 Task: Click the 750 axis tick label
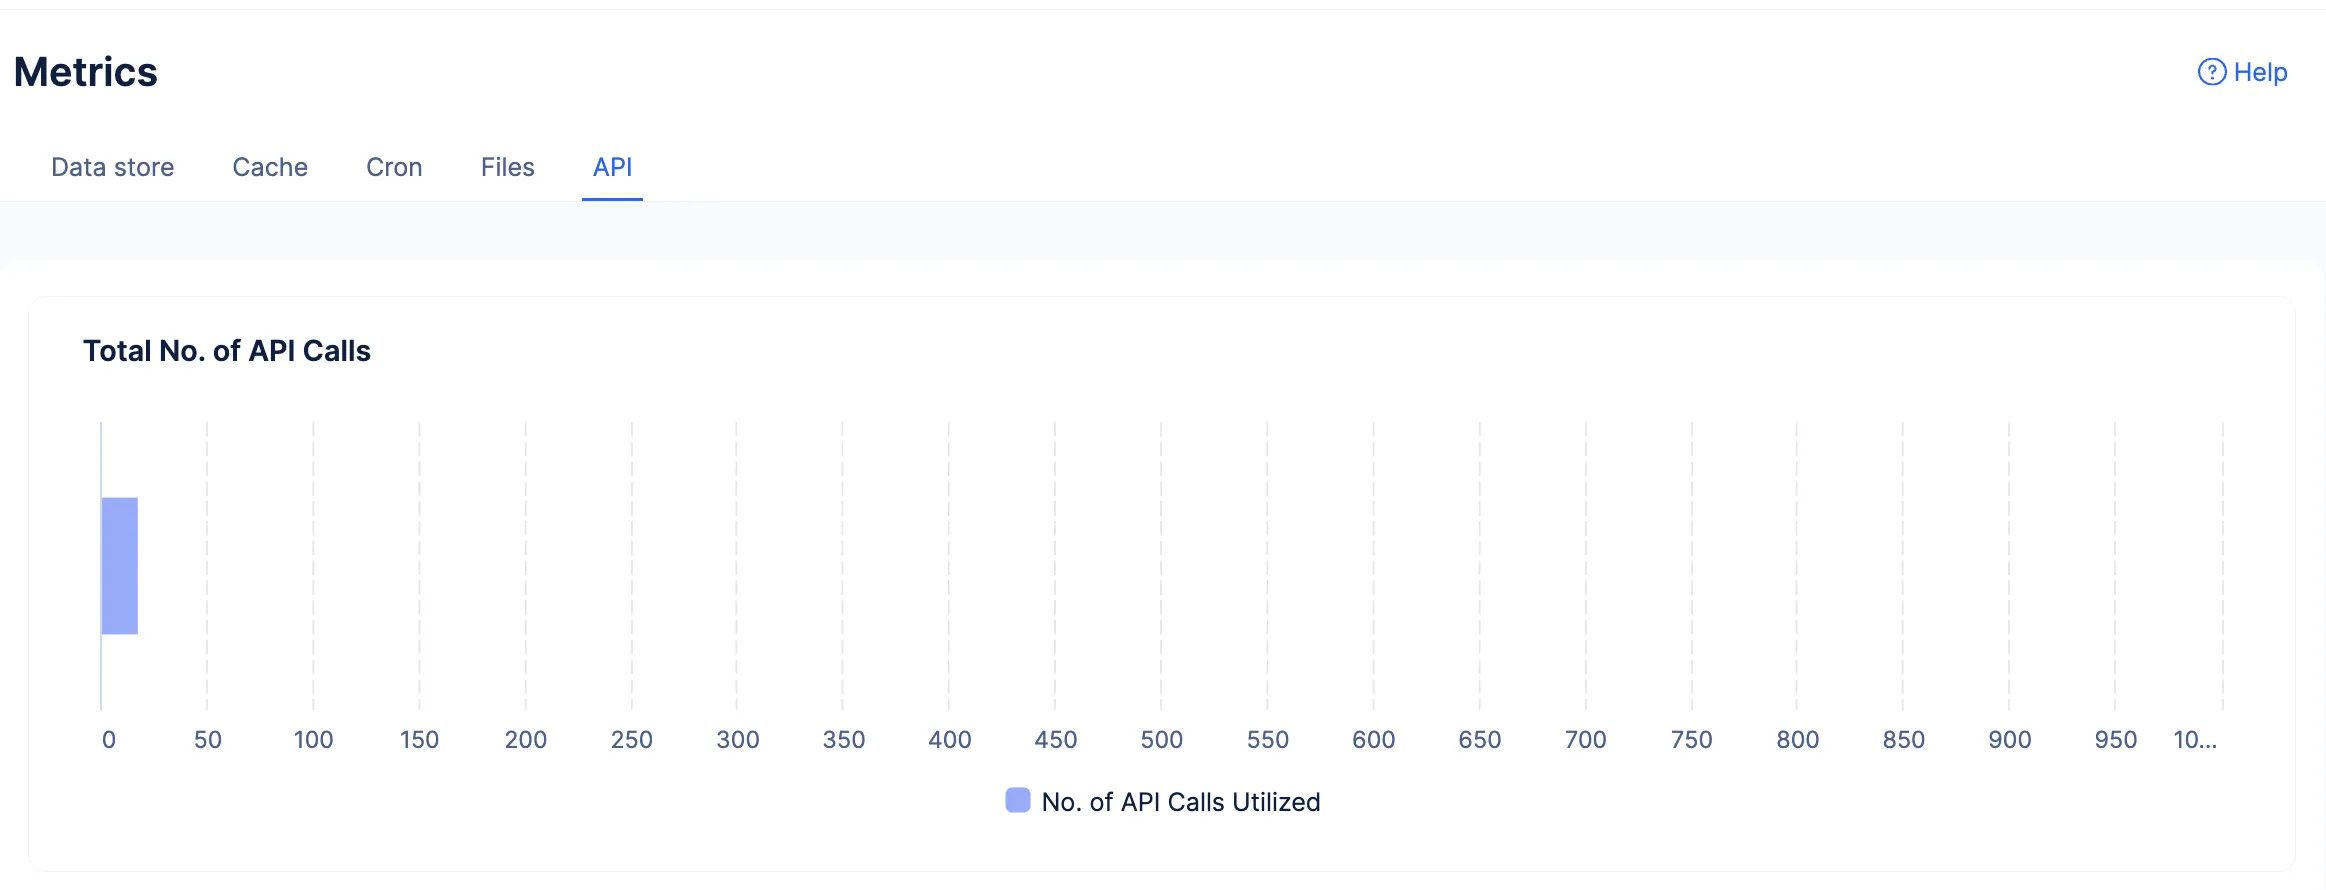(1692, 740)
